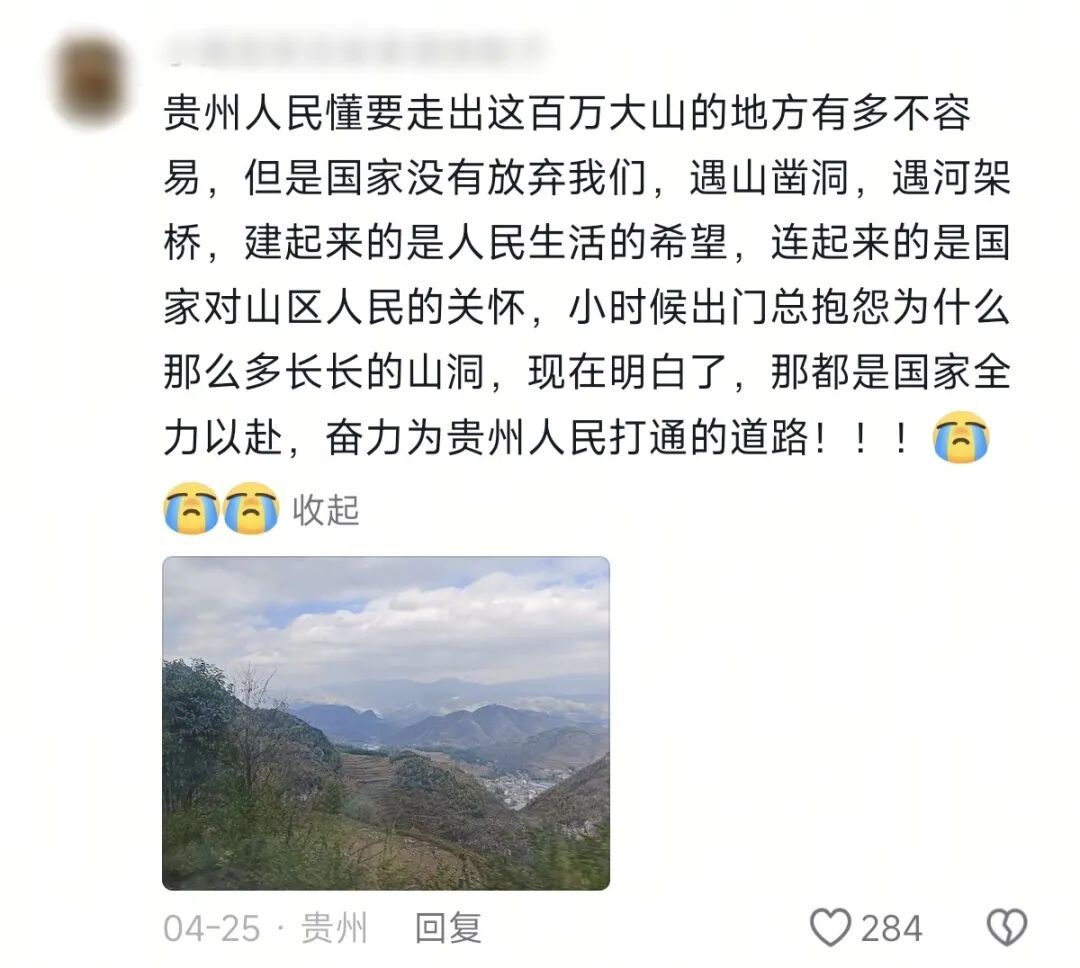Collapse the comment with 收起
Image resolution: width=1080 pixels, height=968 pixels.
(326, 511)
